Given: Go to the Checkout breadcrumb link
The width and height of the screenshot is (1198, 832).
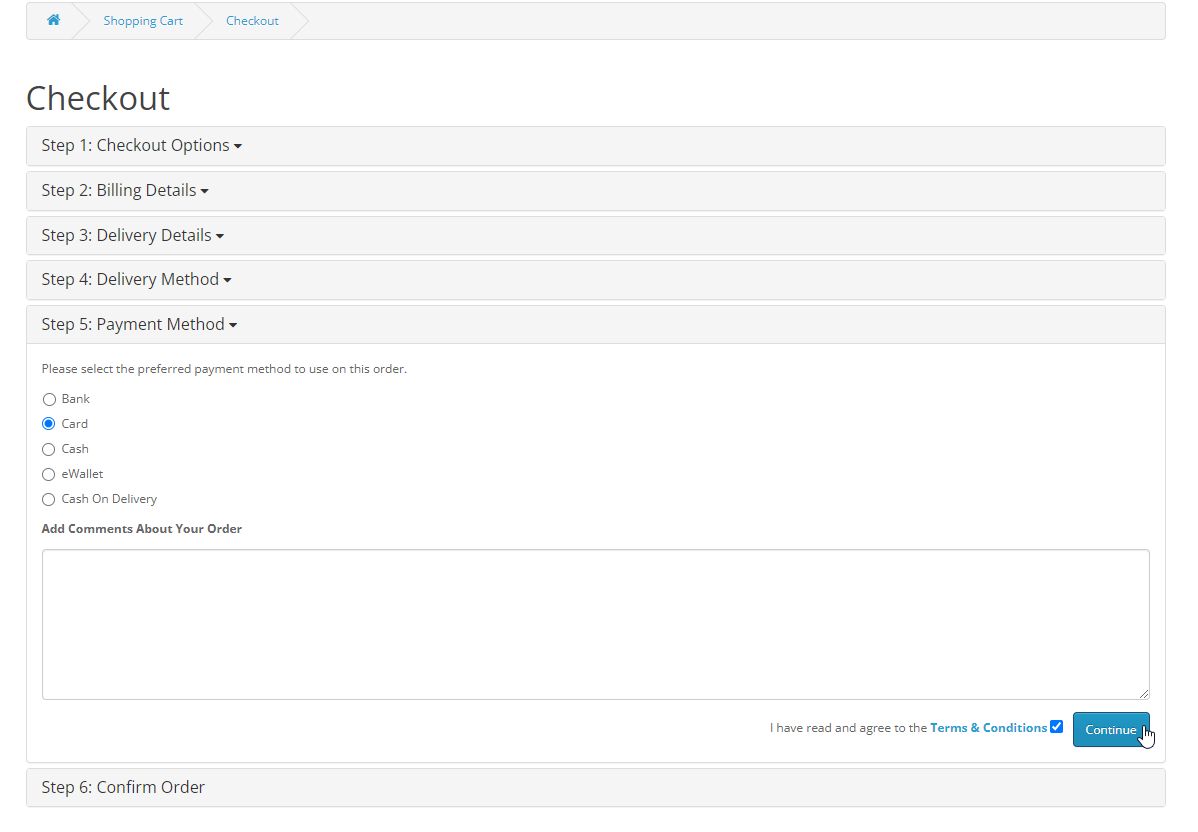Looking at the screenshot, I should pos(252,21).
